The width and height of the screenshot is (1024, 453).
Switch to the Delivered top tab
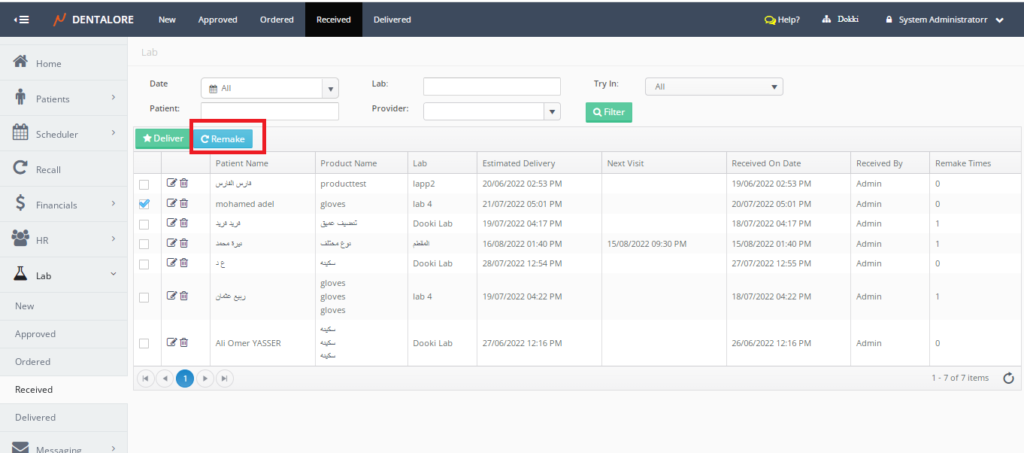[x=391, y=19]
